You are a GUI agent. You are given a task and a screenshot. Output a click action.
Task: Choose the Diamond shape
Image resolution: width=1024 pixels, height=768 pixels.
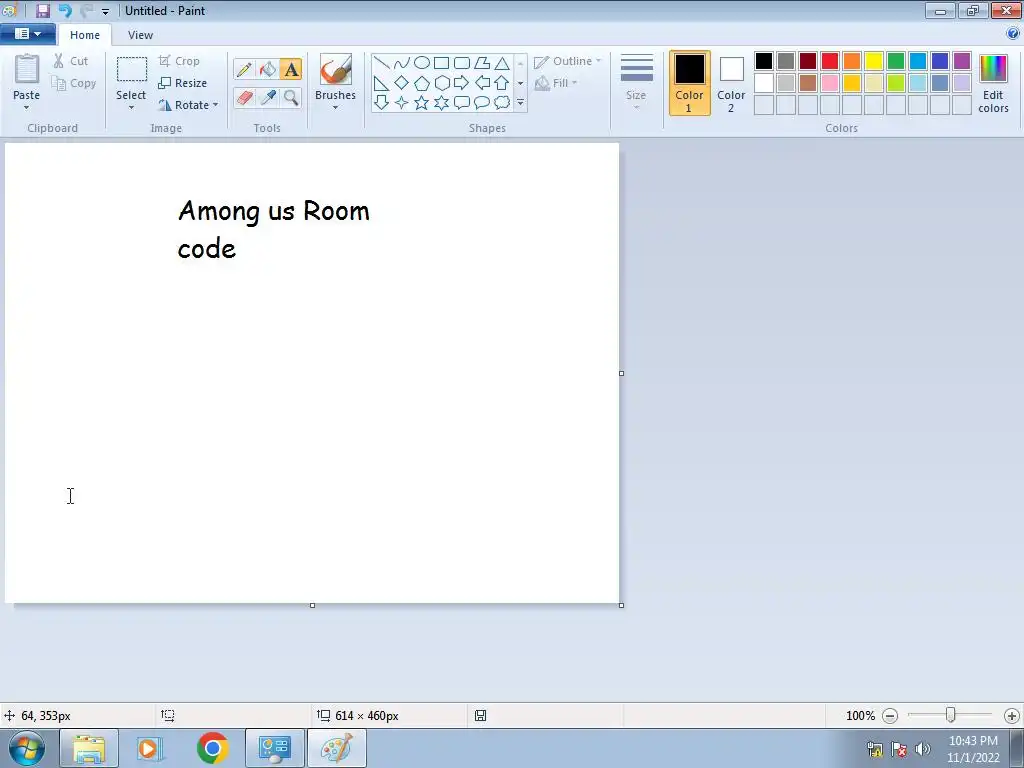(402, 83)
